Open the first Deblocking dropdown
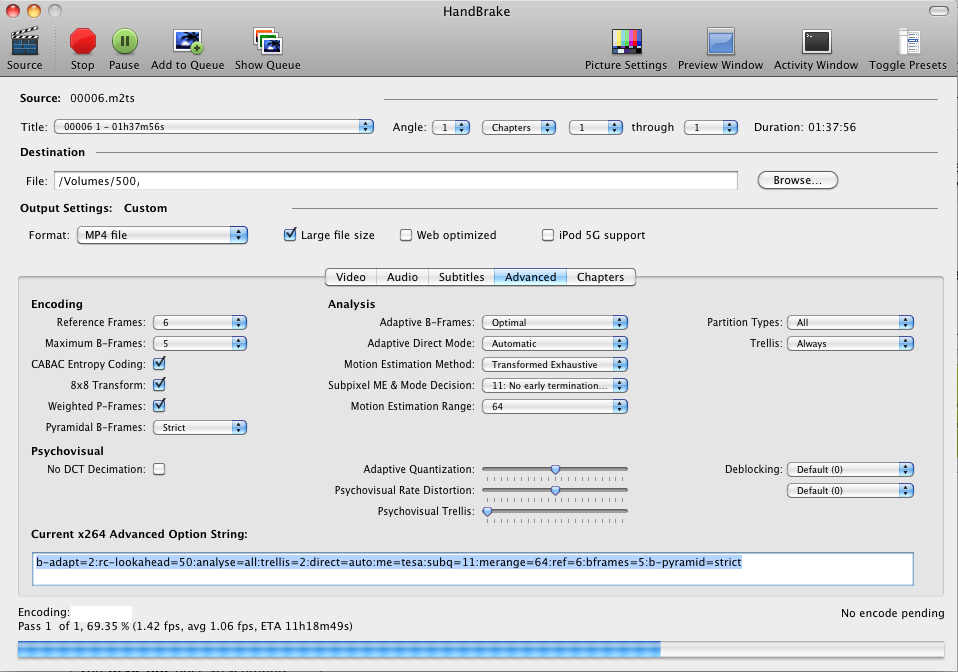This screenshot has height=672, width=958. tap(850, 469)
